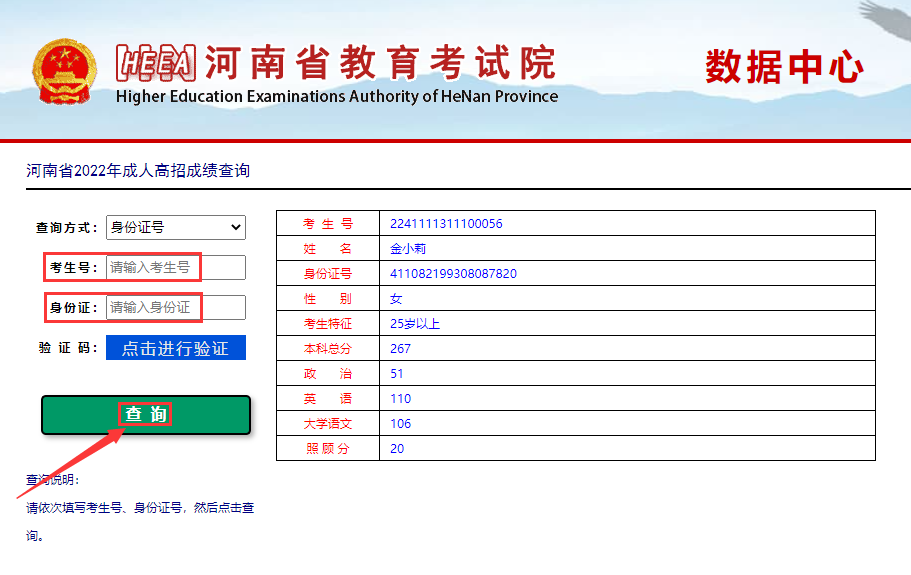Focus the 身份证 input field
The height and width of the screenshot is (575, 911).
click(x=175, y=308)
